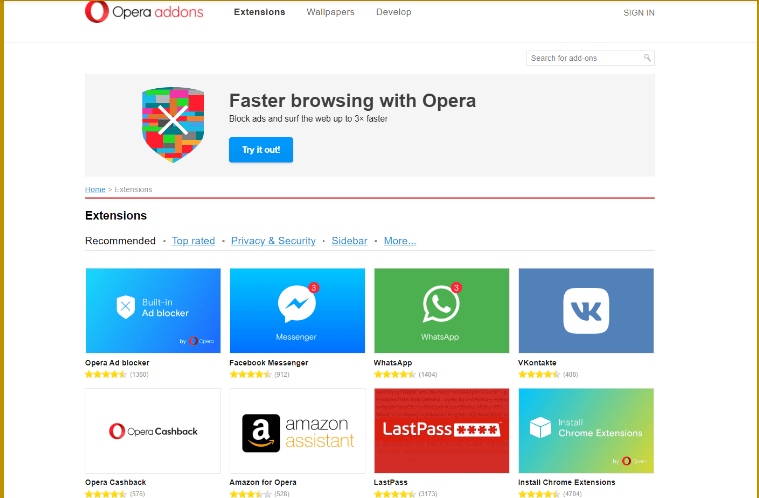Click the ad blocker shield banner image
759x498 pixels.
(173, 124)
